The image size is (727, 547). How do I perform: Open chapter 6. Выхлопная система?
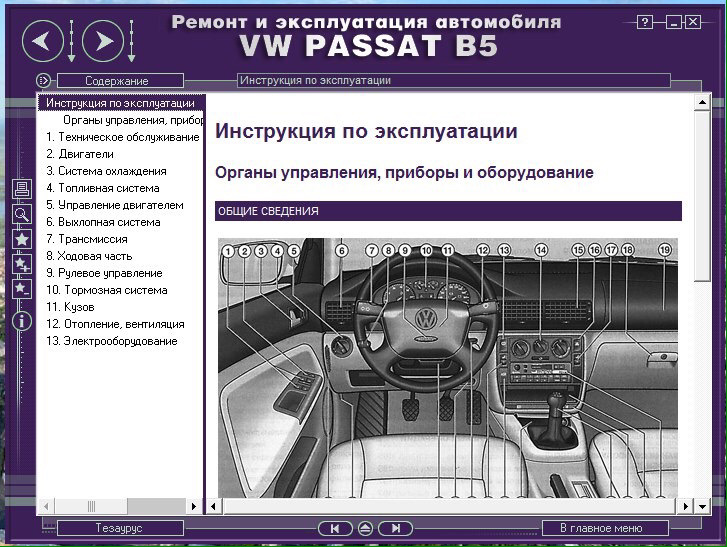(103, 222)
